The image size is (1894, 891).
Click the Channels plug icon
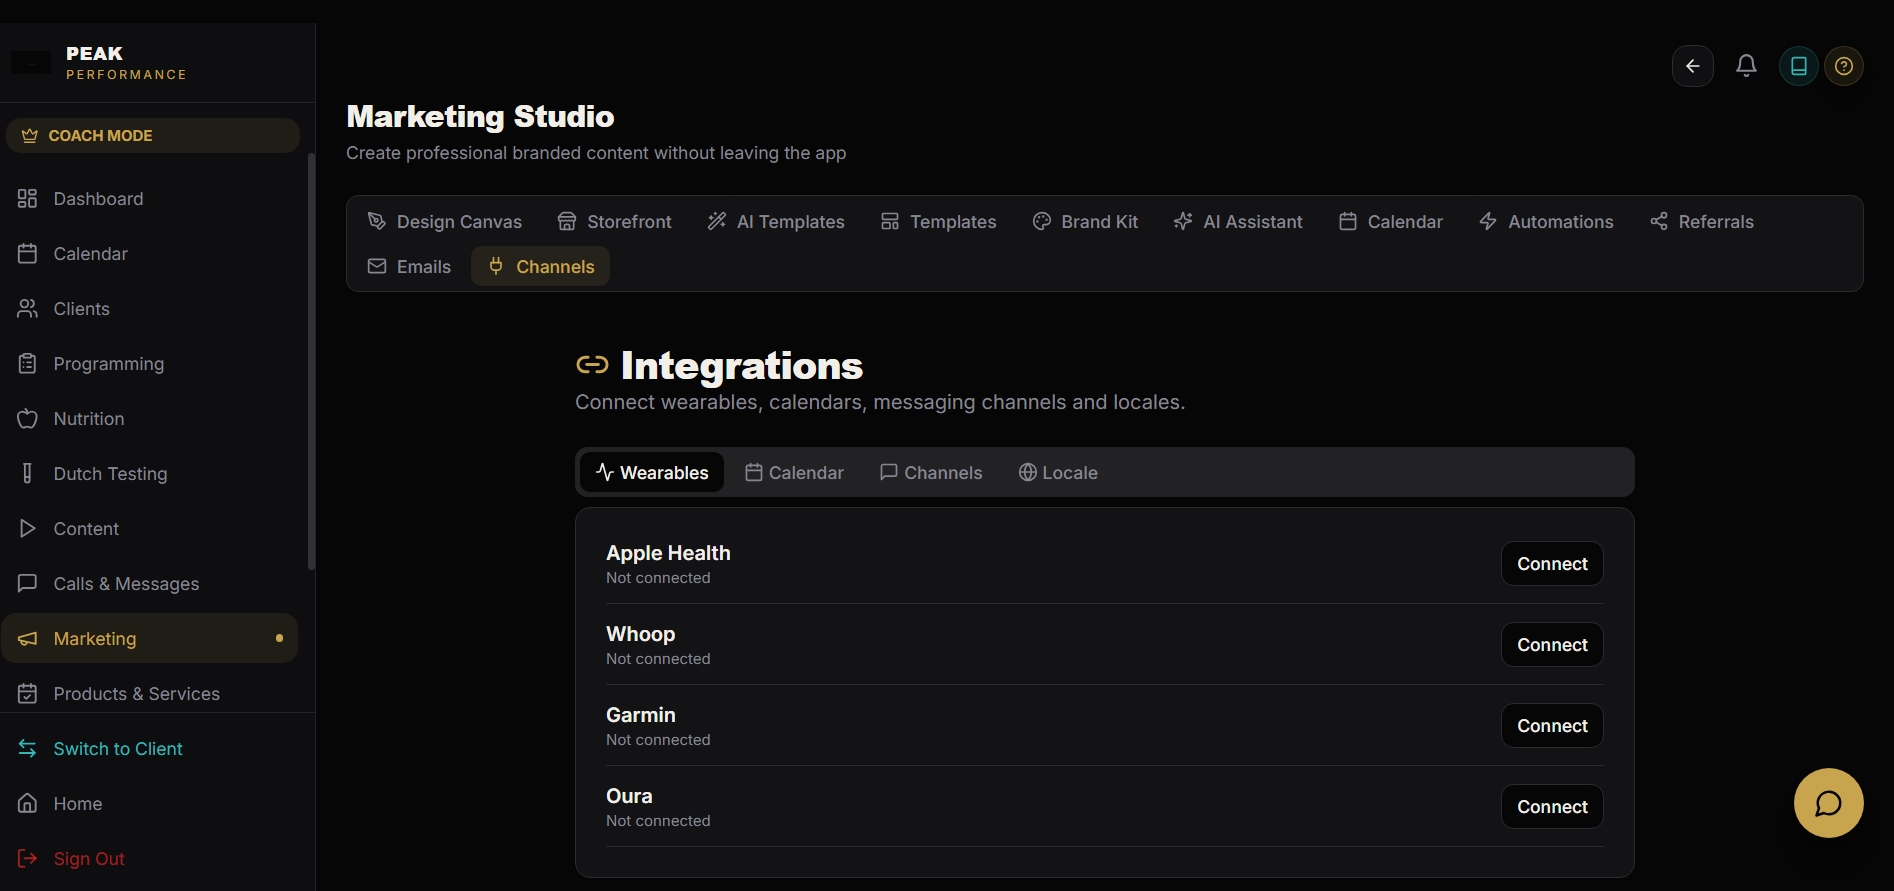pyautogui.click(x=496, y=266)
